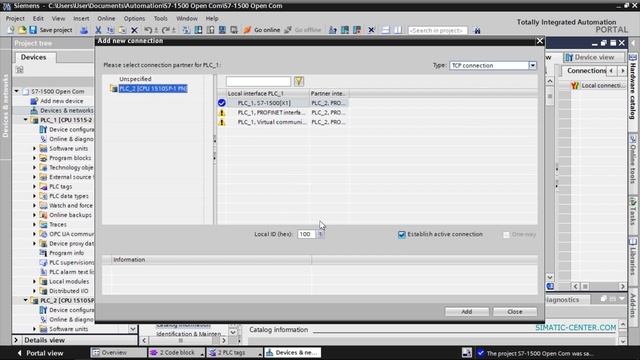
Task: Click the funnel filter icon
Action: coord(299,81)
